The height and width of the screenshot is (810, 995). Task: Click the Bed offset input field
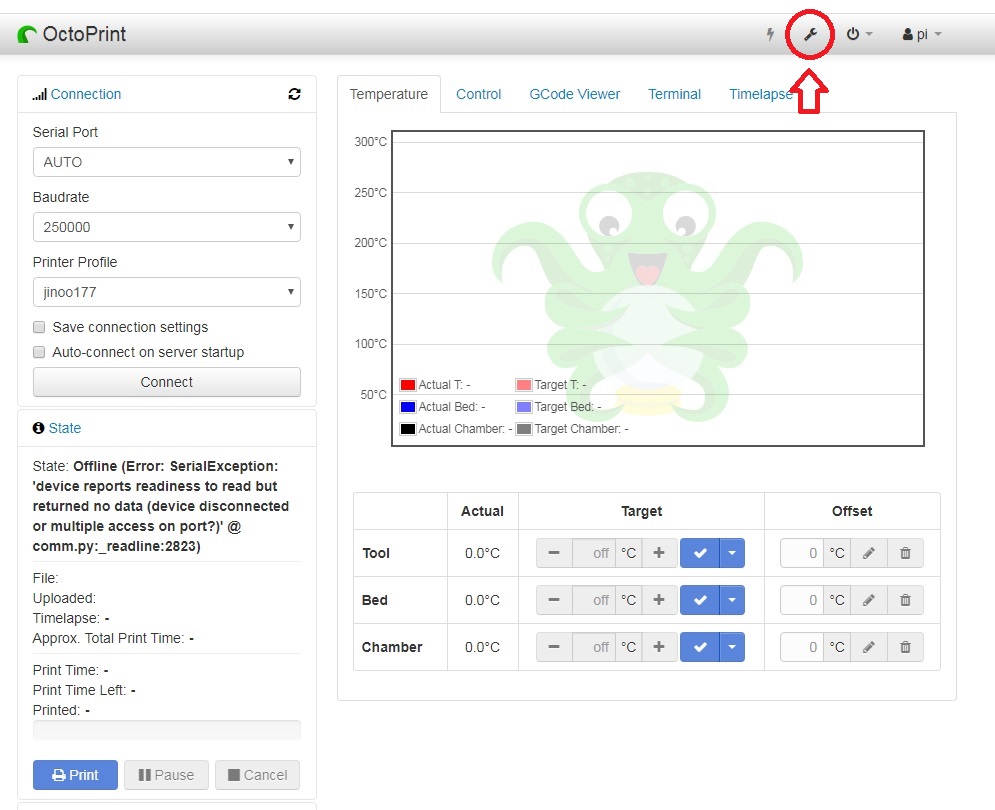tap(801, 600)
